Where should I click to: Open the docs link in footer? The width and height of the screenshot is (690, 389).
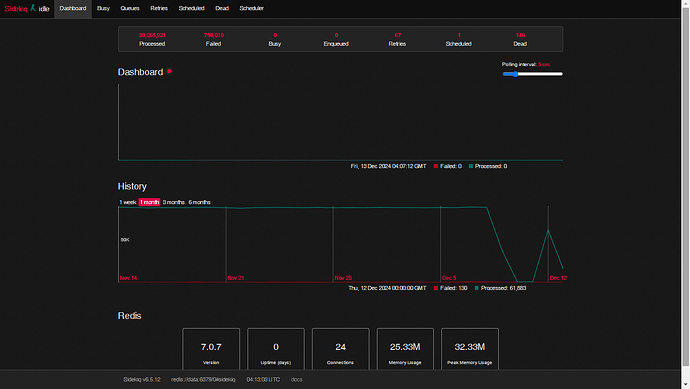click(297, 379)
